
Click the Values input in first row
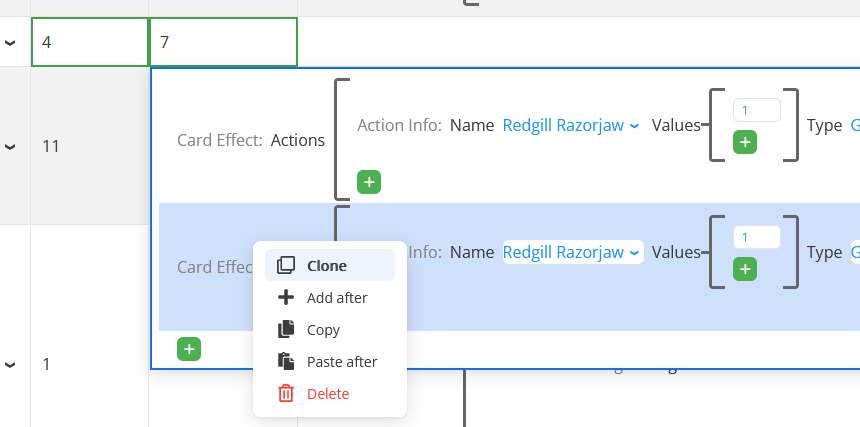tap(756, 110)
